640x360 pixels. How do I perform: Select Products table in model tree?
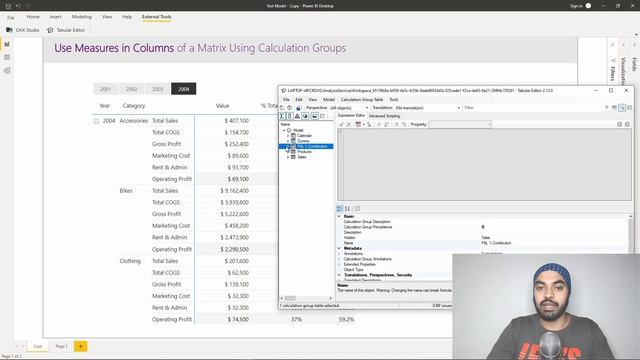[304, 151]
